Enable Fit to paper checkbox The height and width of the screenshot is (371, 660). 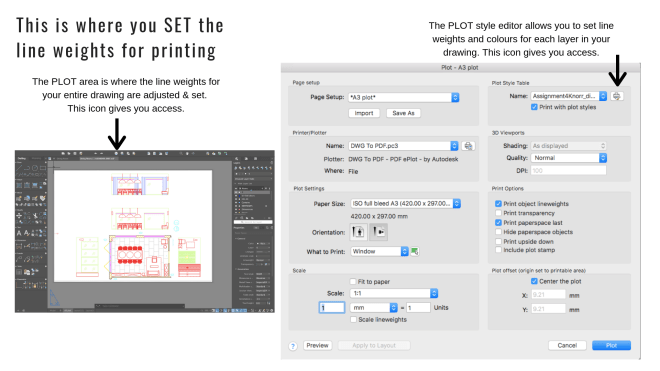(353, 282)
